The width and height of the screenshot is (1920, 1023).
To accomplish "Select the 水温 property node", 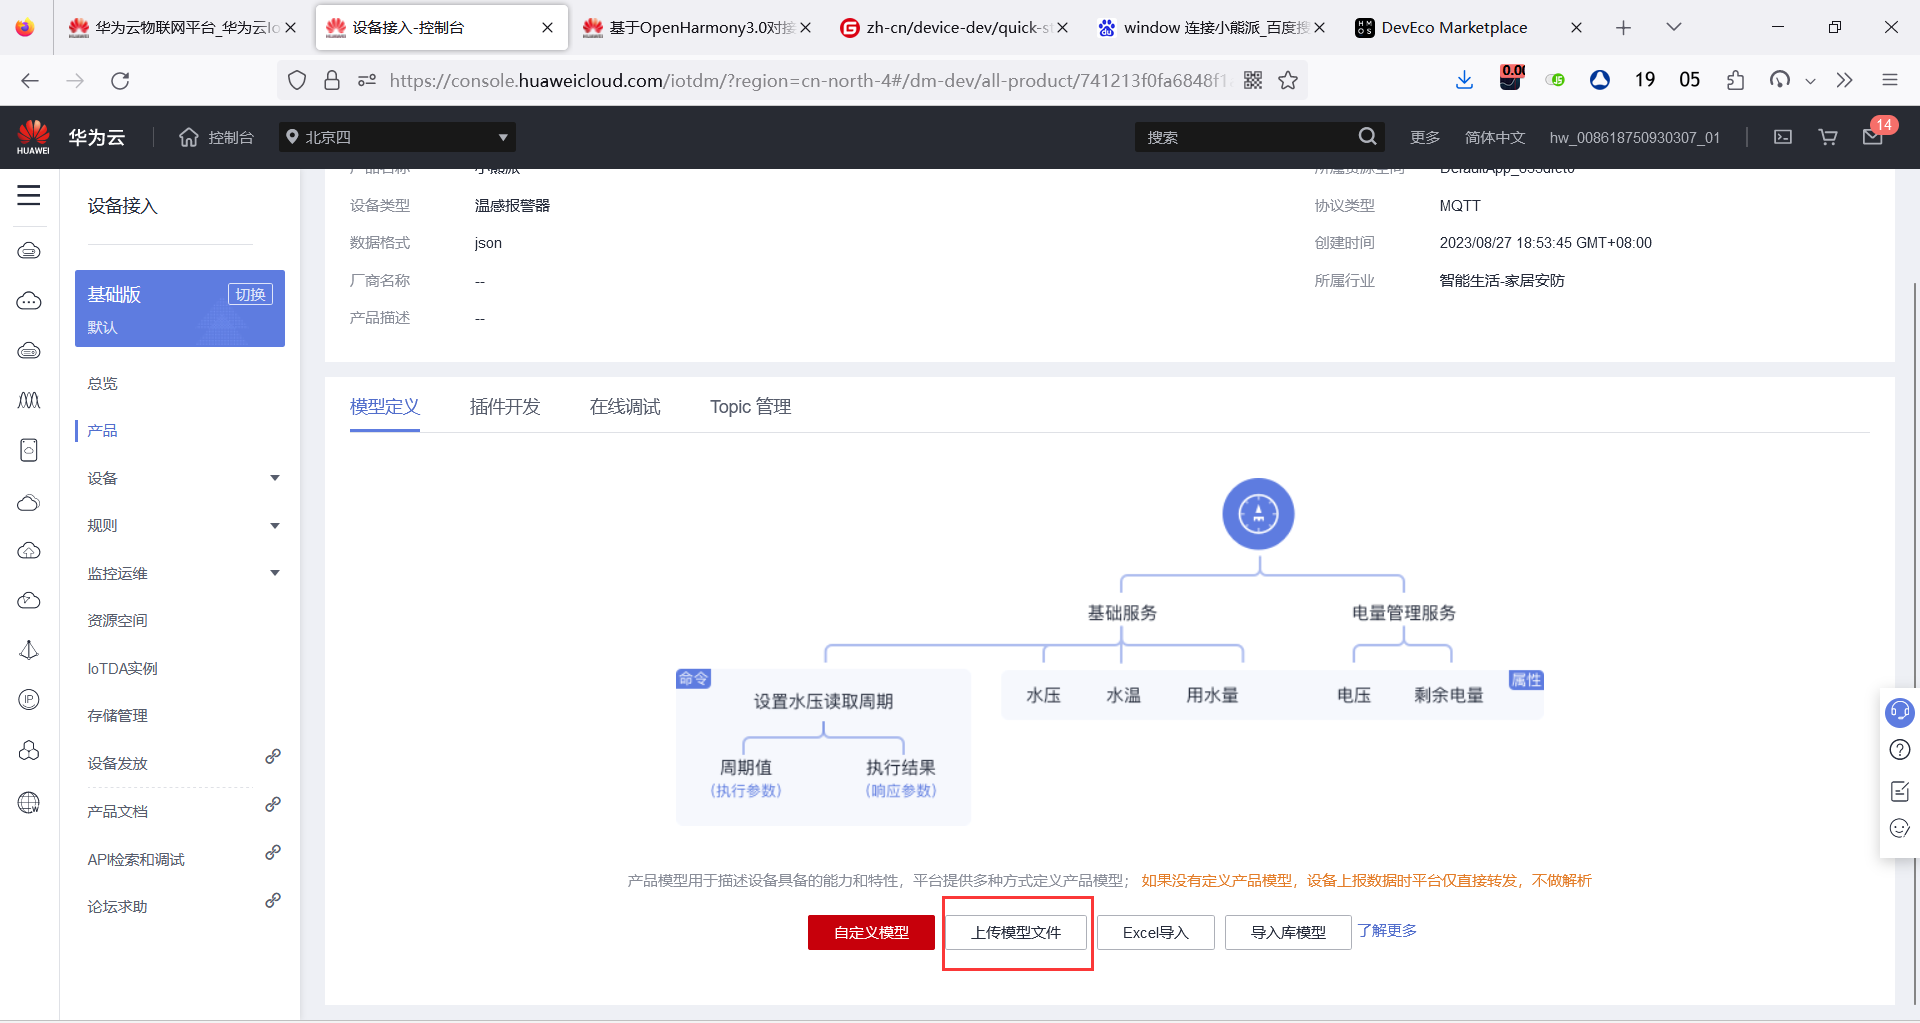I will point(1123,695).
